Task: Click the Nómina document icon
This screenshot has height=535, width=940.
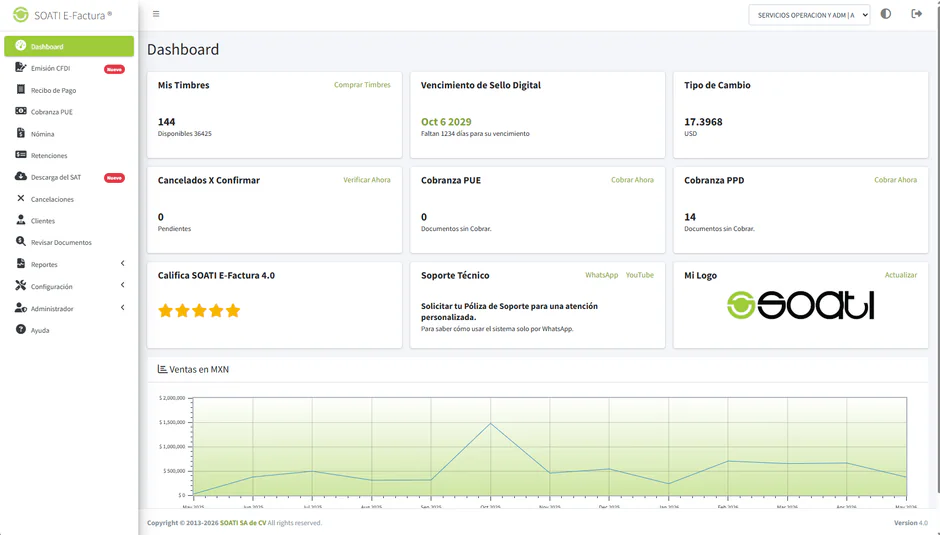Action: [20, 133]
